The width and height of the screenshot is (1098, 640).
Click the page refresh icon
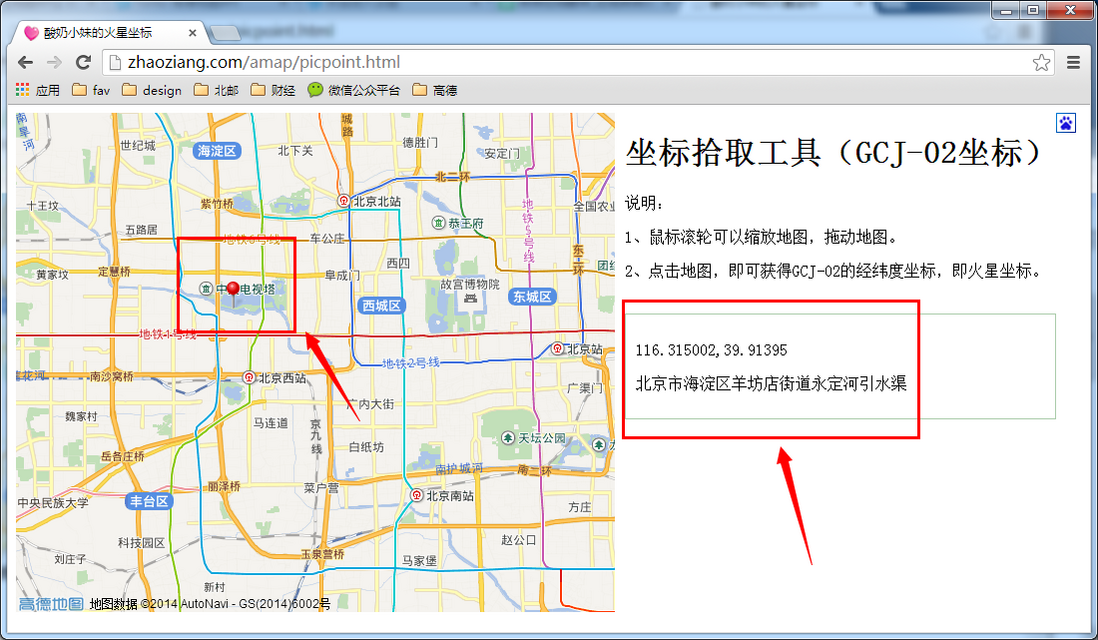(83, 62)
